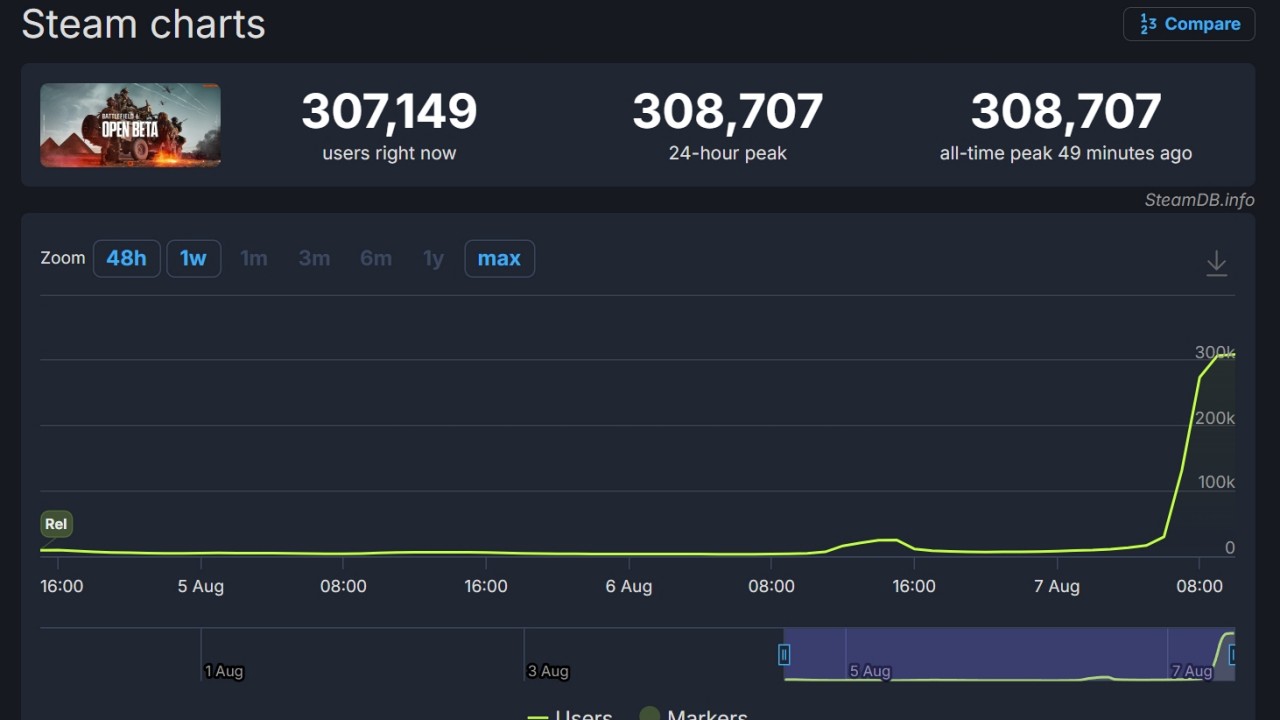Viewport: 1280px width, 720px height.
Task: Click the all-time peak 308,707 value
Action: [1065, 111]
